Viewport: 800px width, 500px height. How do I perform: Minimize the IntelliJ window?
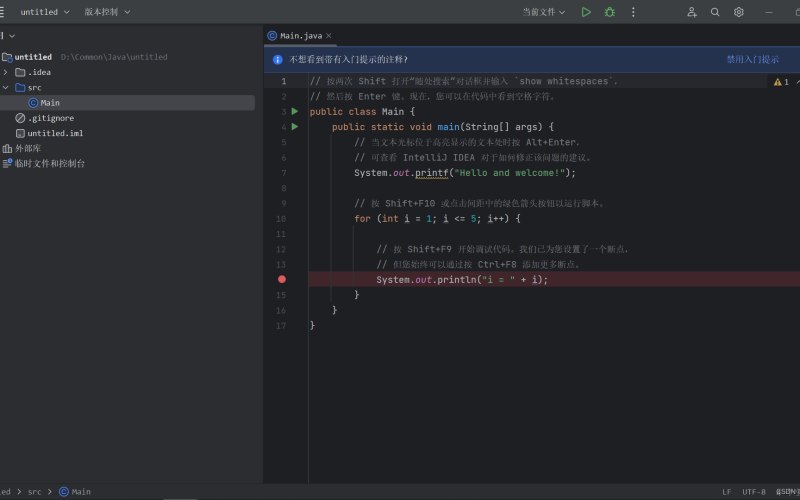pos(769,12)
